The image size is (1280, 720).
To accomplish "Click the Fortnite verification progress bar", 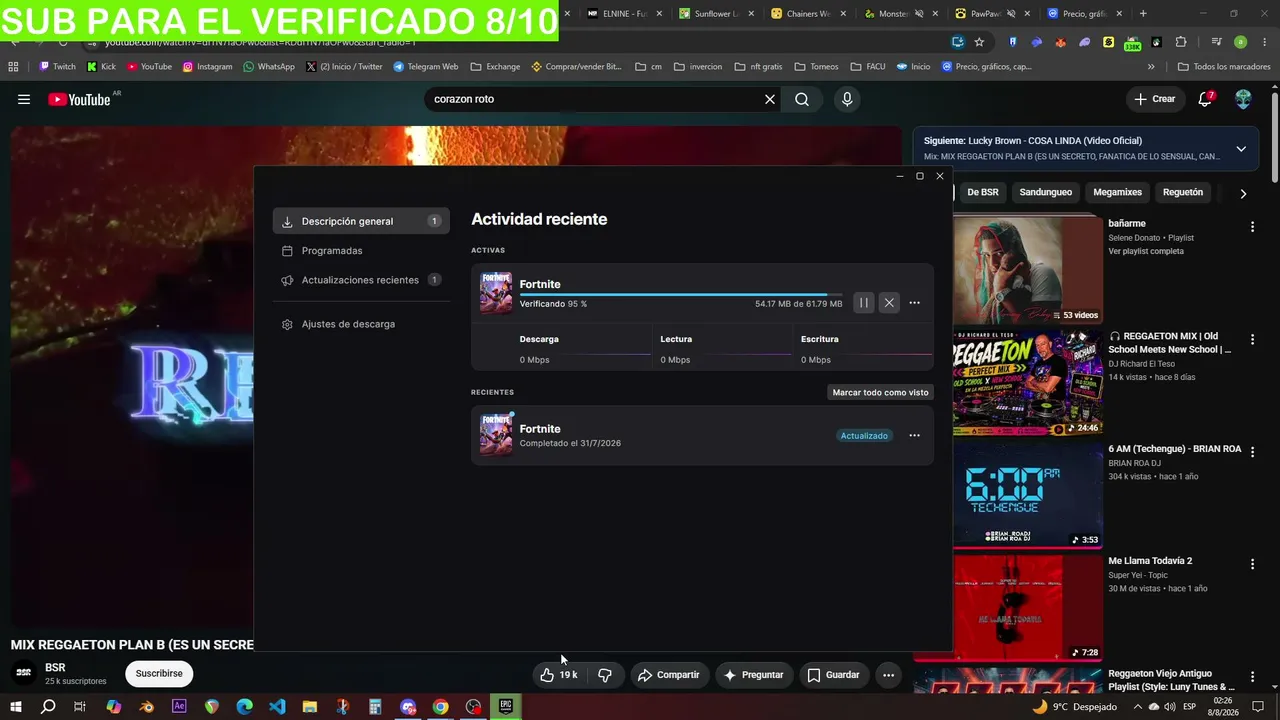I will coord(683,295).
